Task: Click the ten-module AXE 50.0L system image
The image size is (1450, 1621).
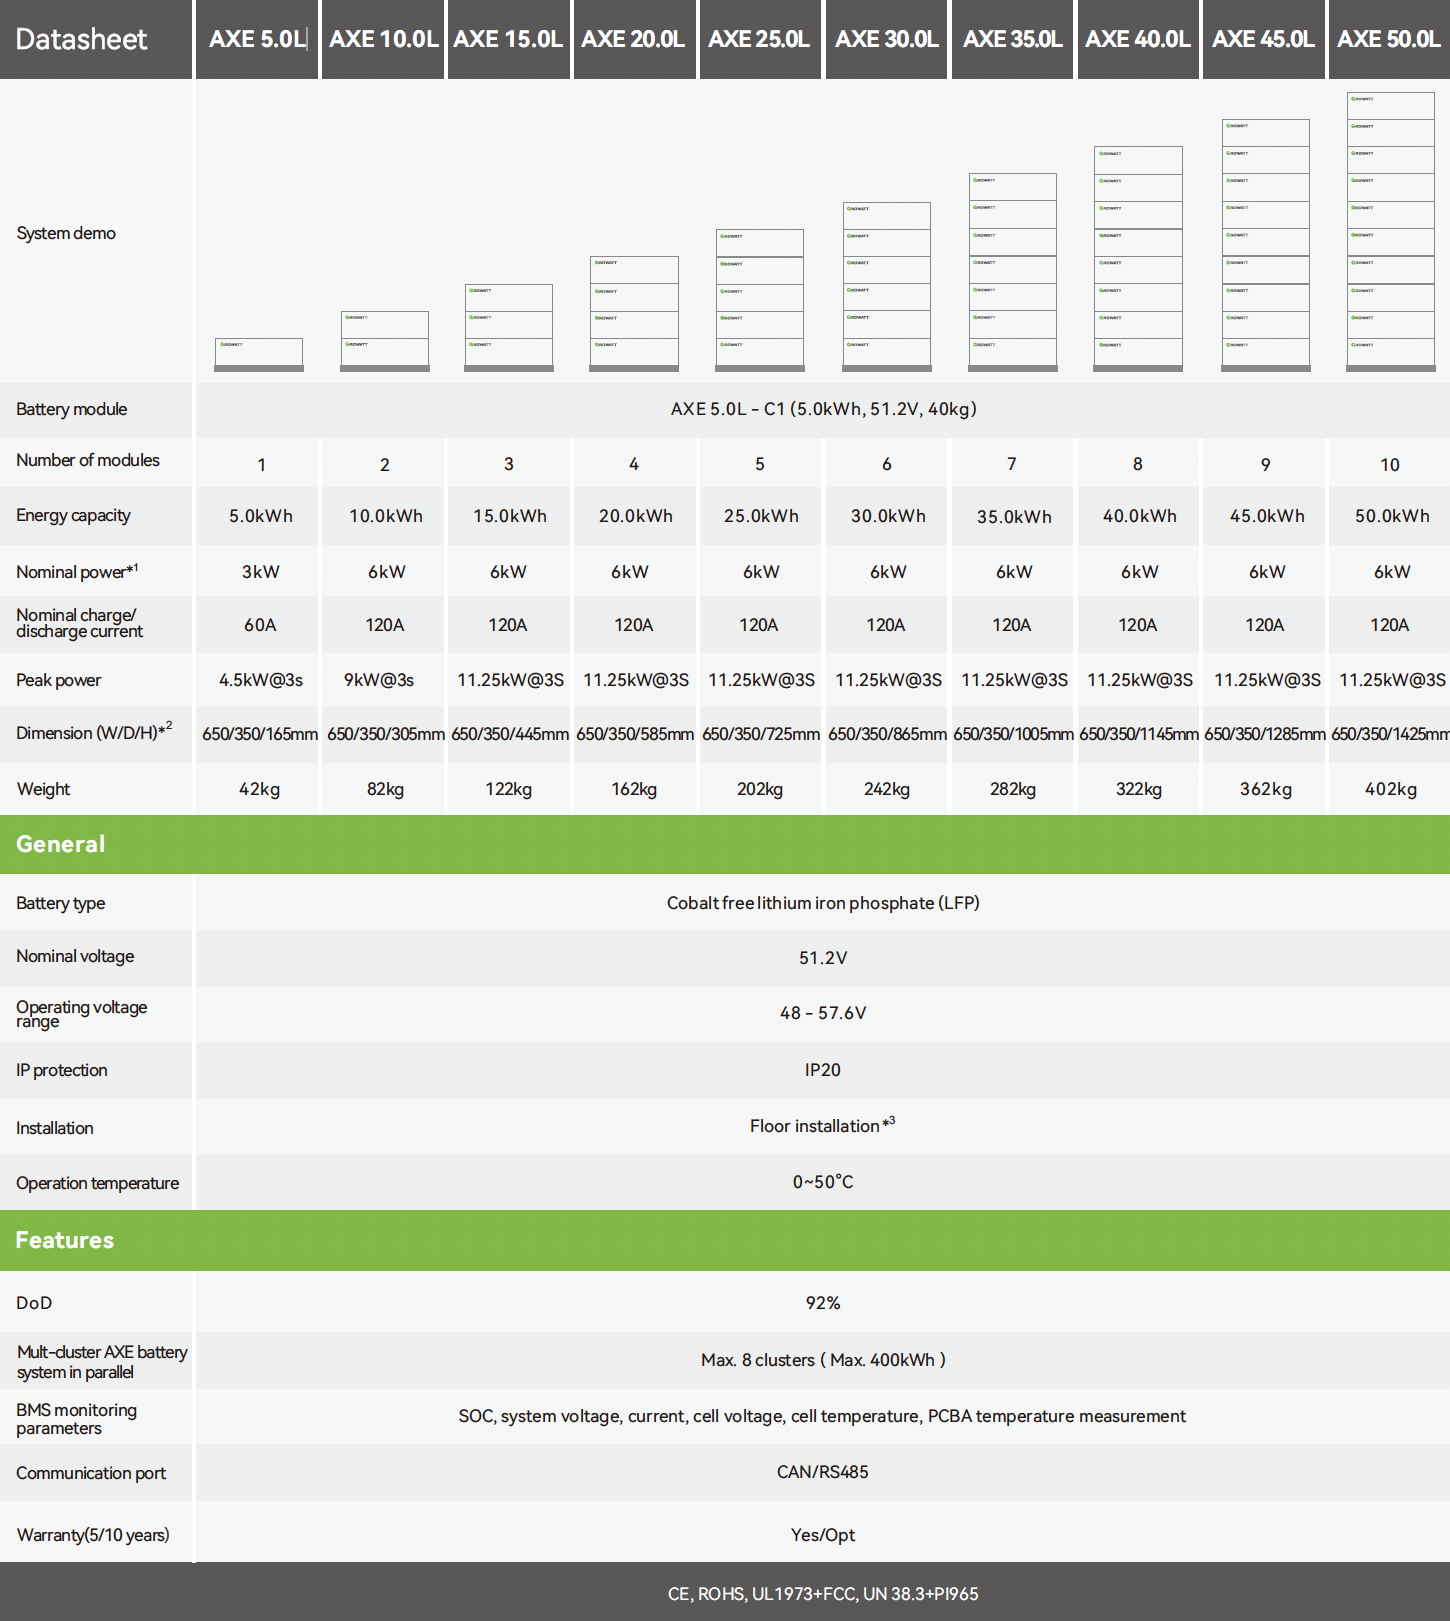Action: point(1391,232)
